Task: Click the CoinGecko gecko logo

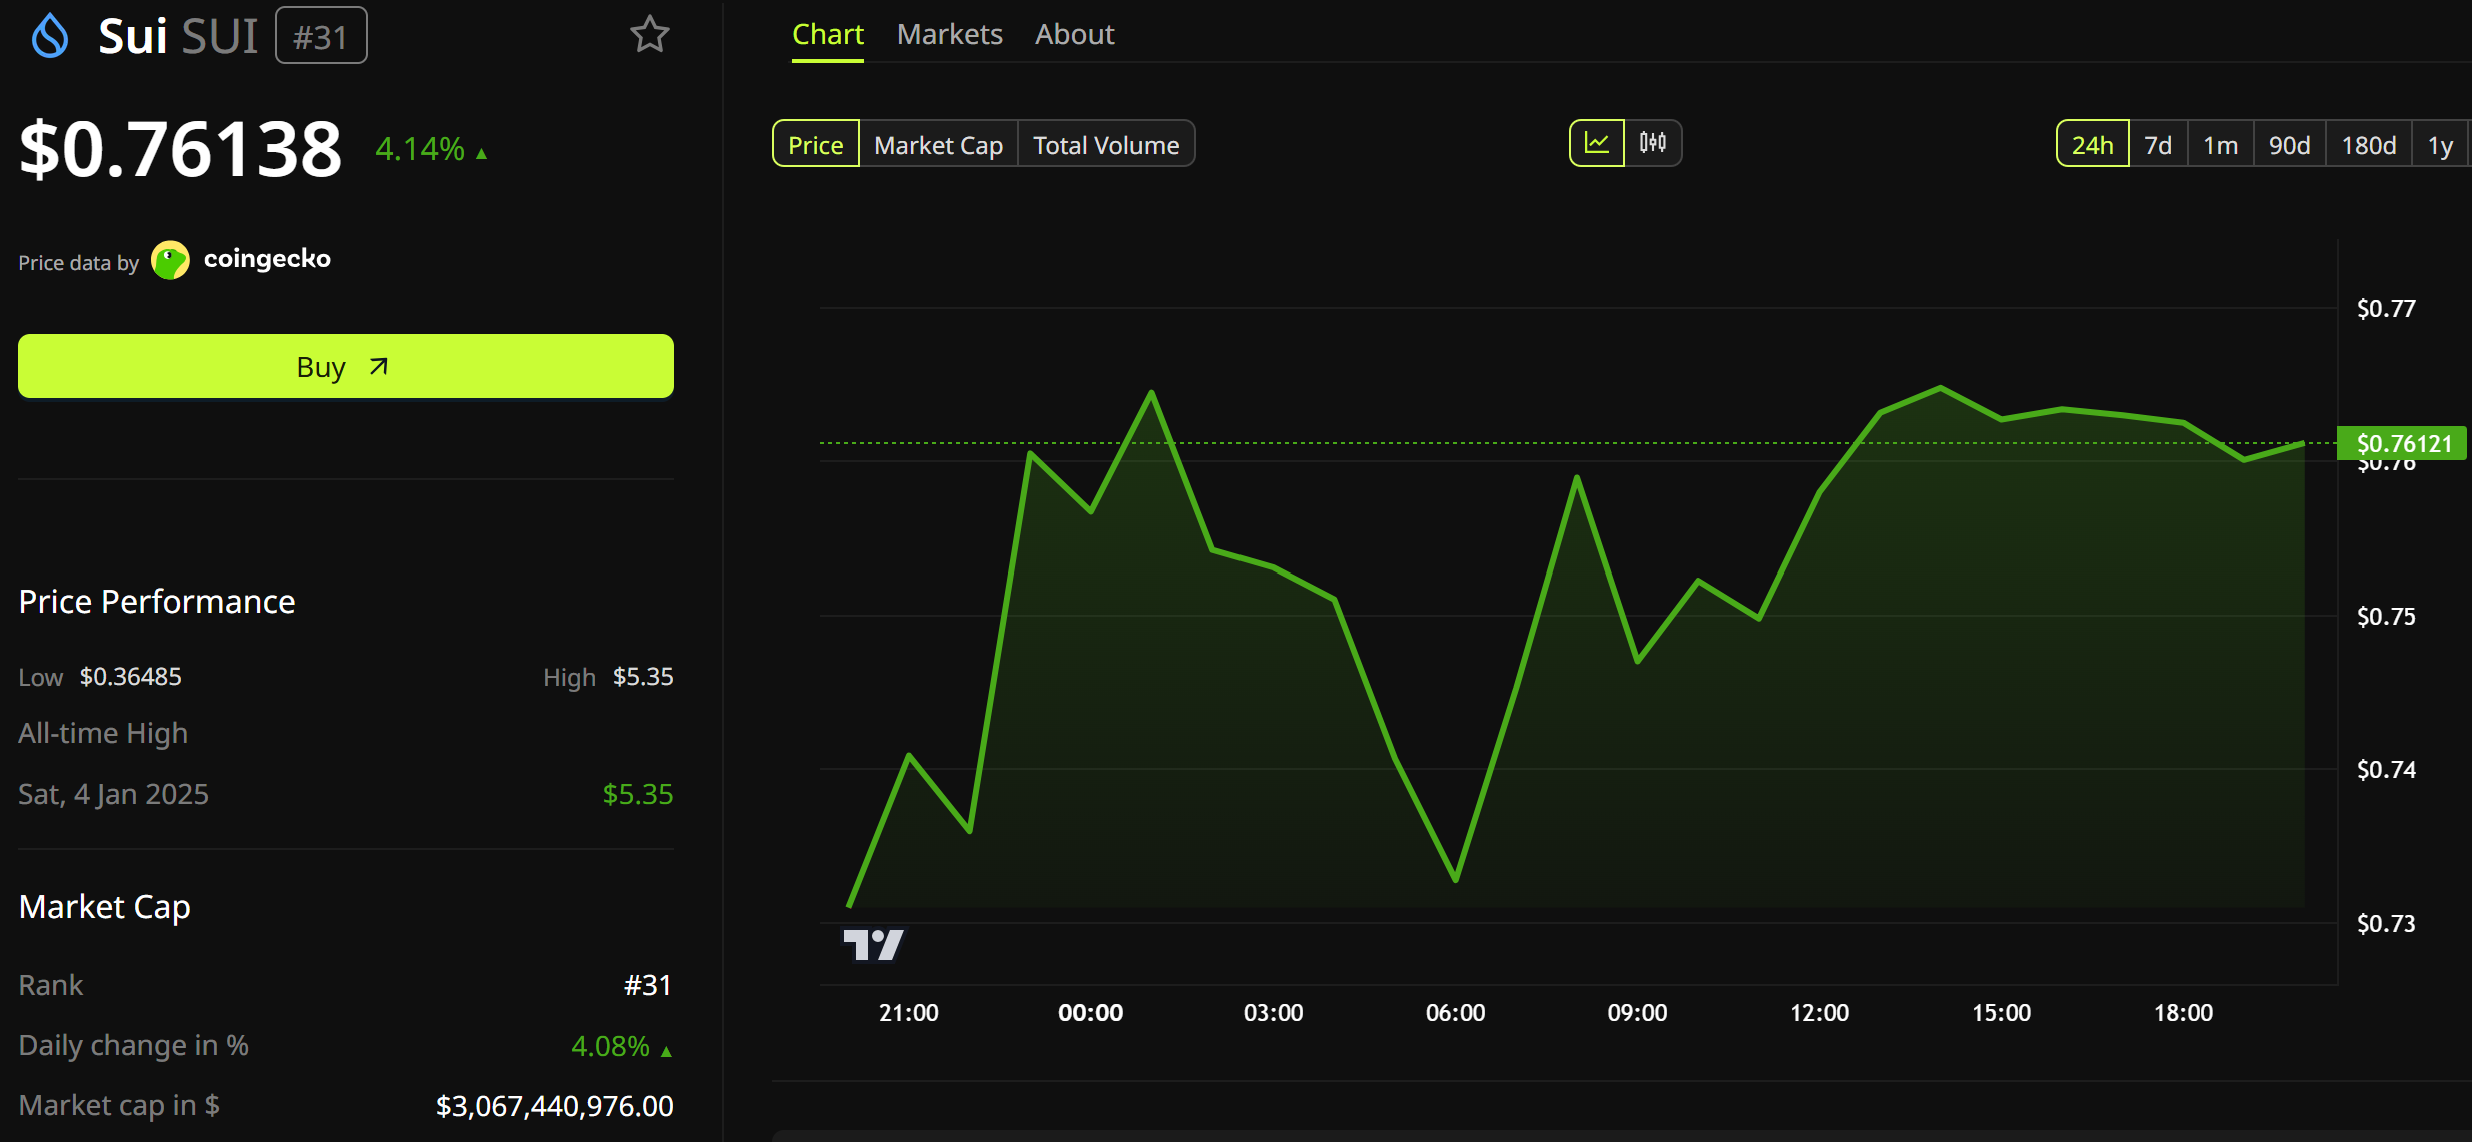Action: pos(170,260)
